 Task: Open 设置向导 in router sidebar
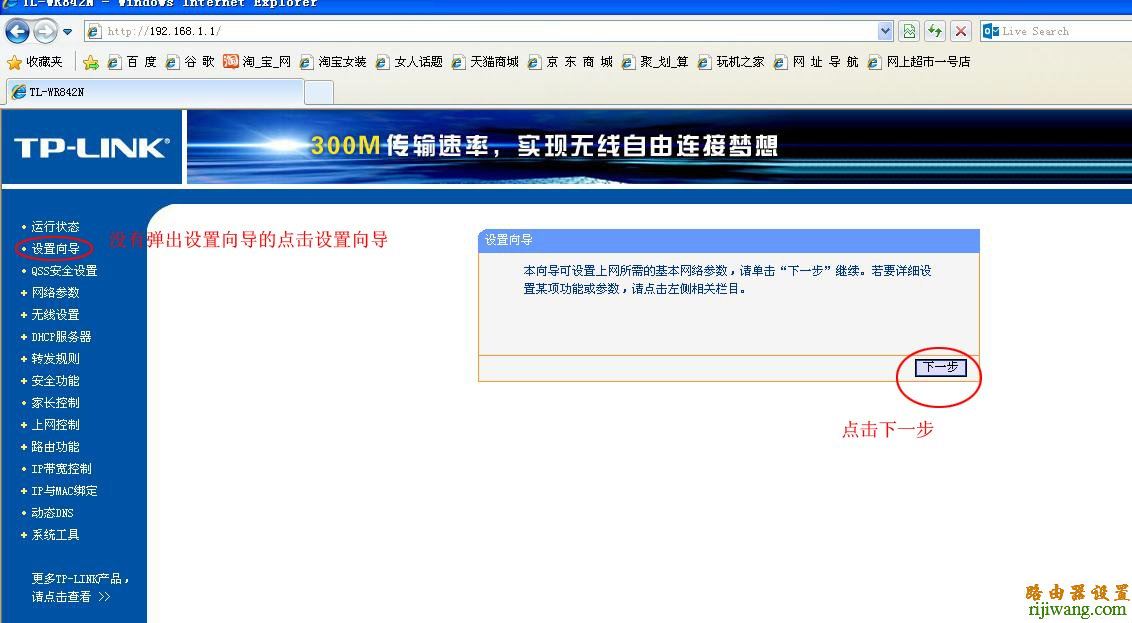(55, 248)
